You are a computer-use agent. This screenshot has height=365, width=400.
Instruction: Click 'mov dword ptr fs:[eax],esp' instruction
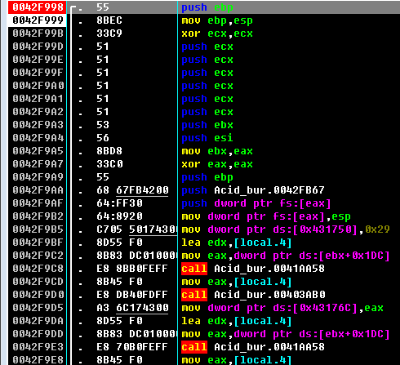(266, 216)
